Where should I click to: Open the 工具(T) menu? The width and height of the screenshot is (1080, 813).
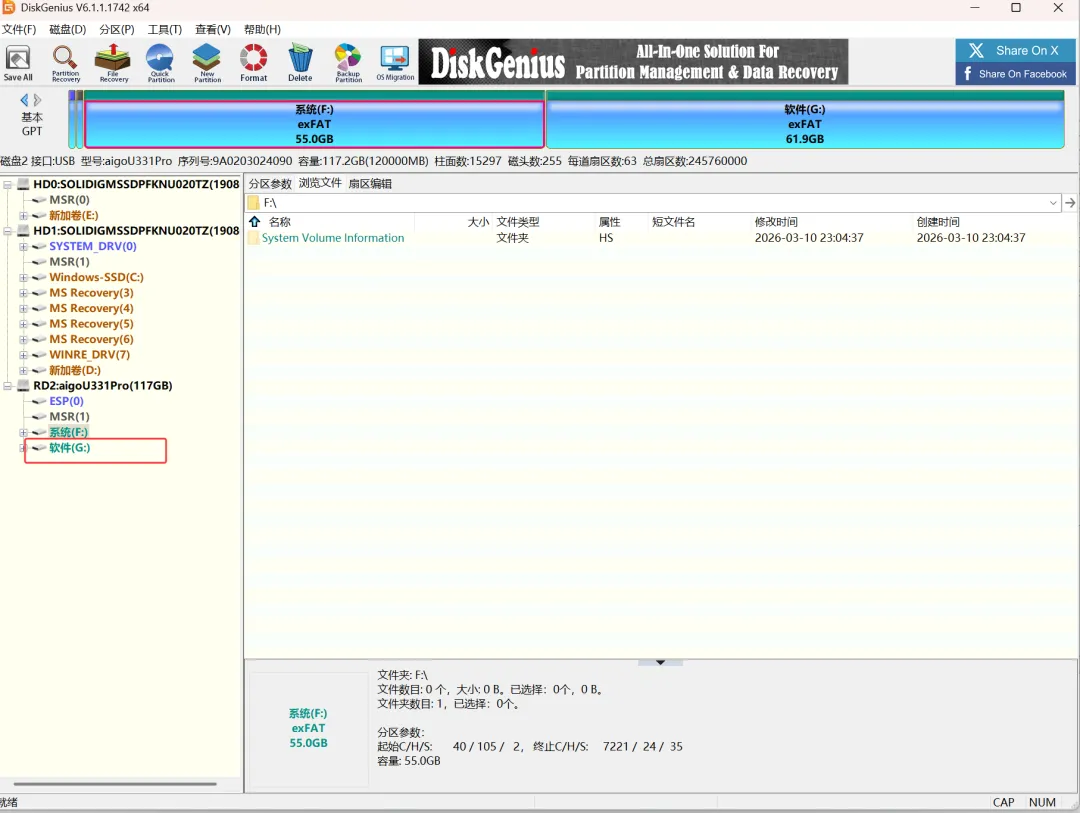tap(165, 30)
